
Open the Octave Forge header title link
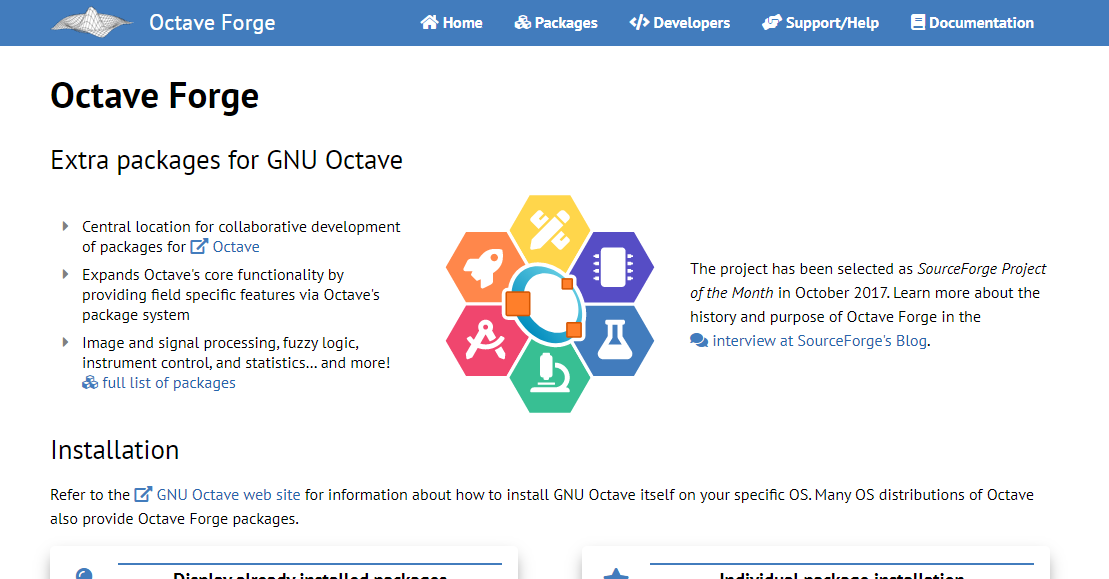click(212, 23)
